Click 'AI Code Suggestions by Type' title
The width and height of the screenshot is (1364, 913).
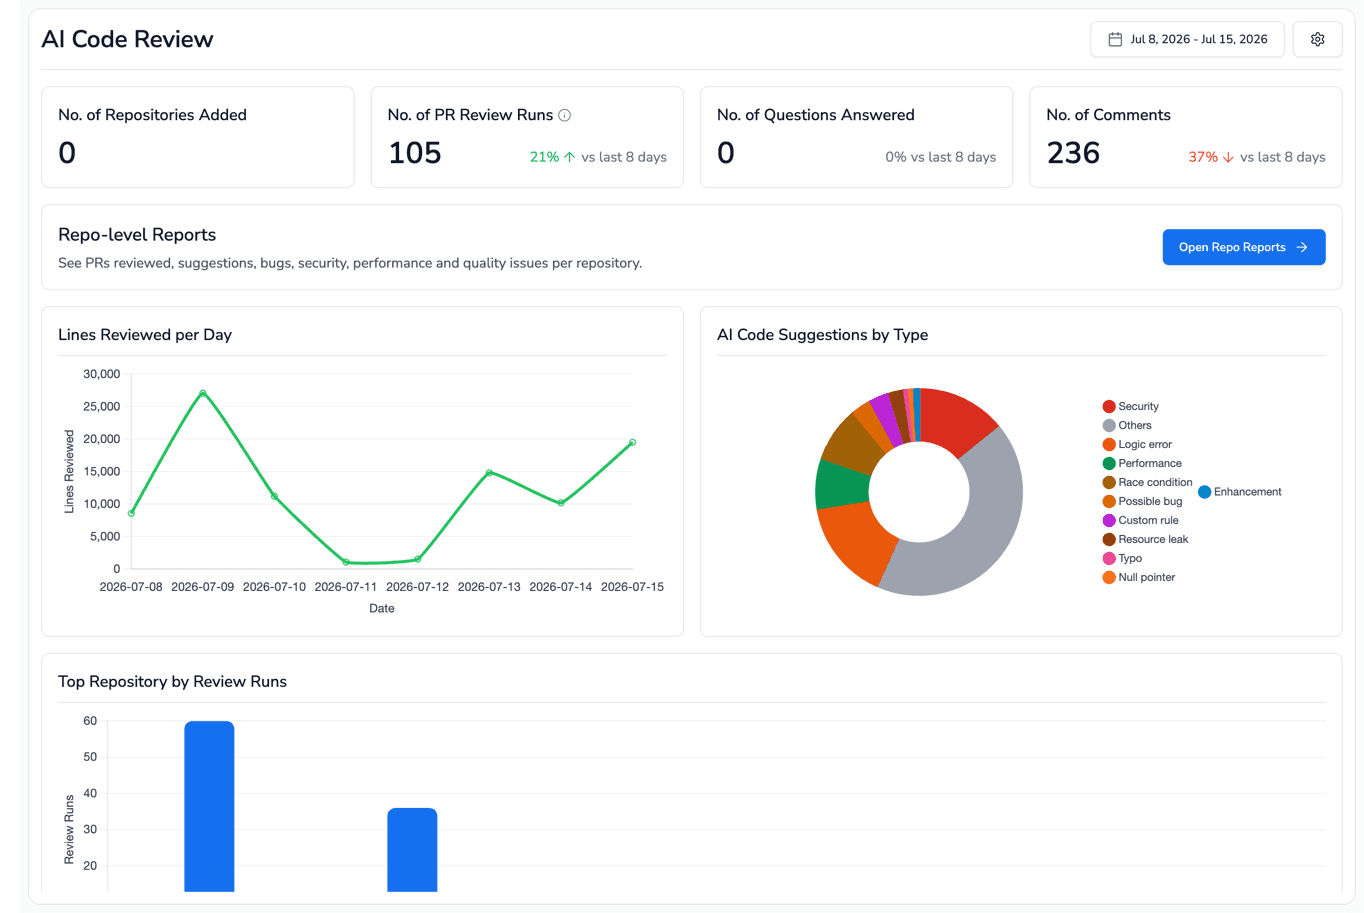tap(822, 335)
